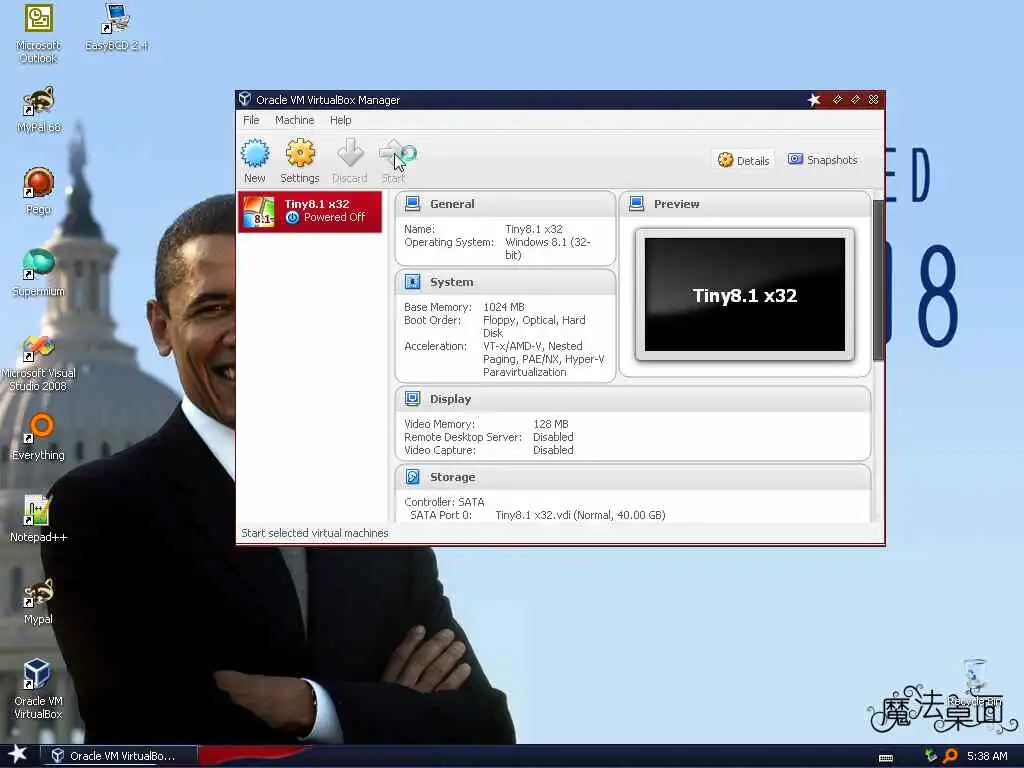Viewport: 1024px width, 768px height.
Task: Click the Storage section header
Action: pyautogui.click(x=633, y=477)
